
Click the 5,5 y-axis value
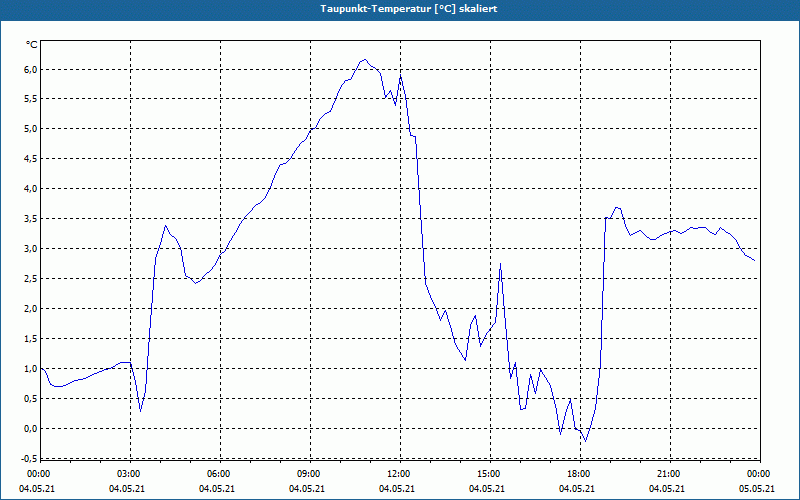31,98
